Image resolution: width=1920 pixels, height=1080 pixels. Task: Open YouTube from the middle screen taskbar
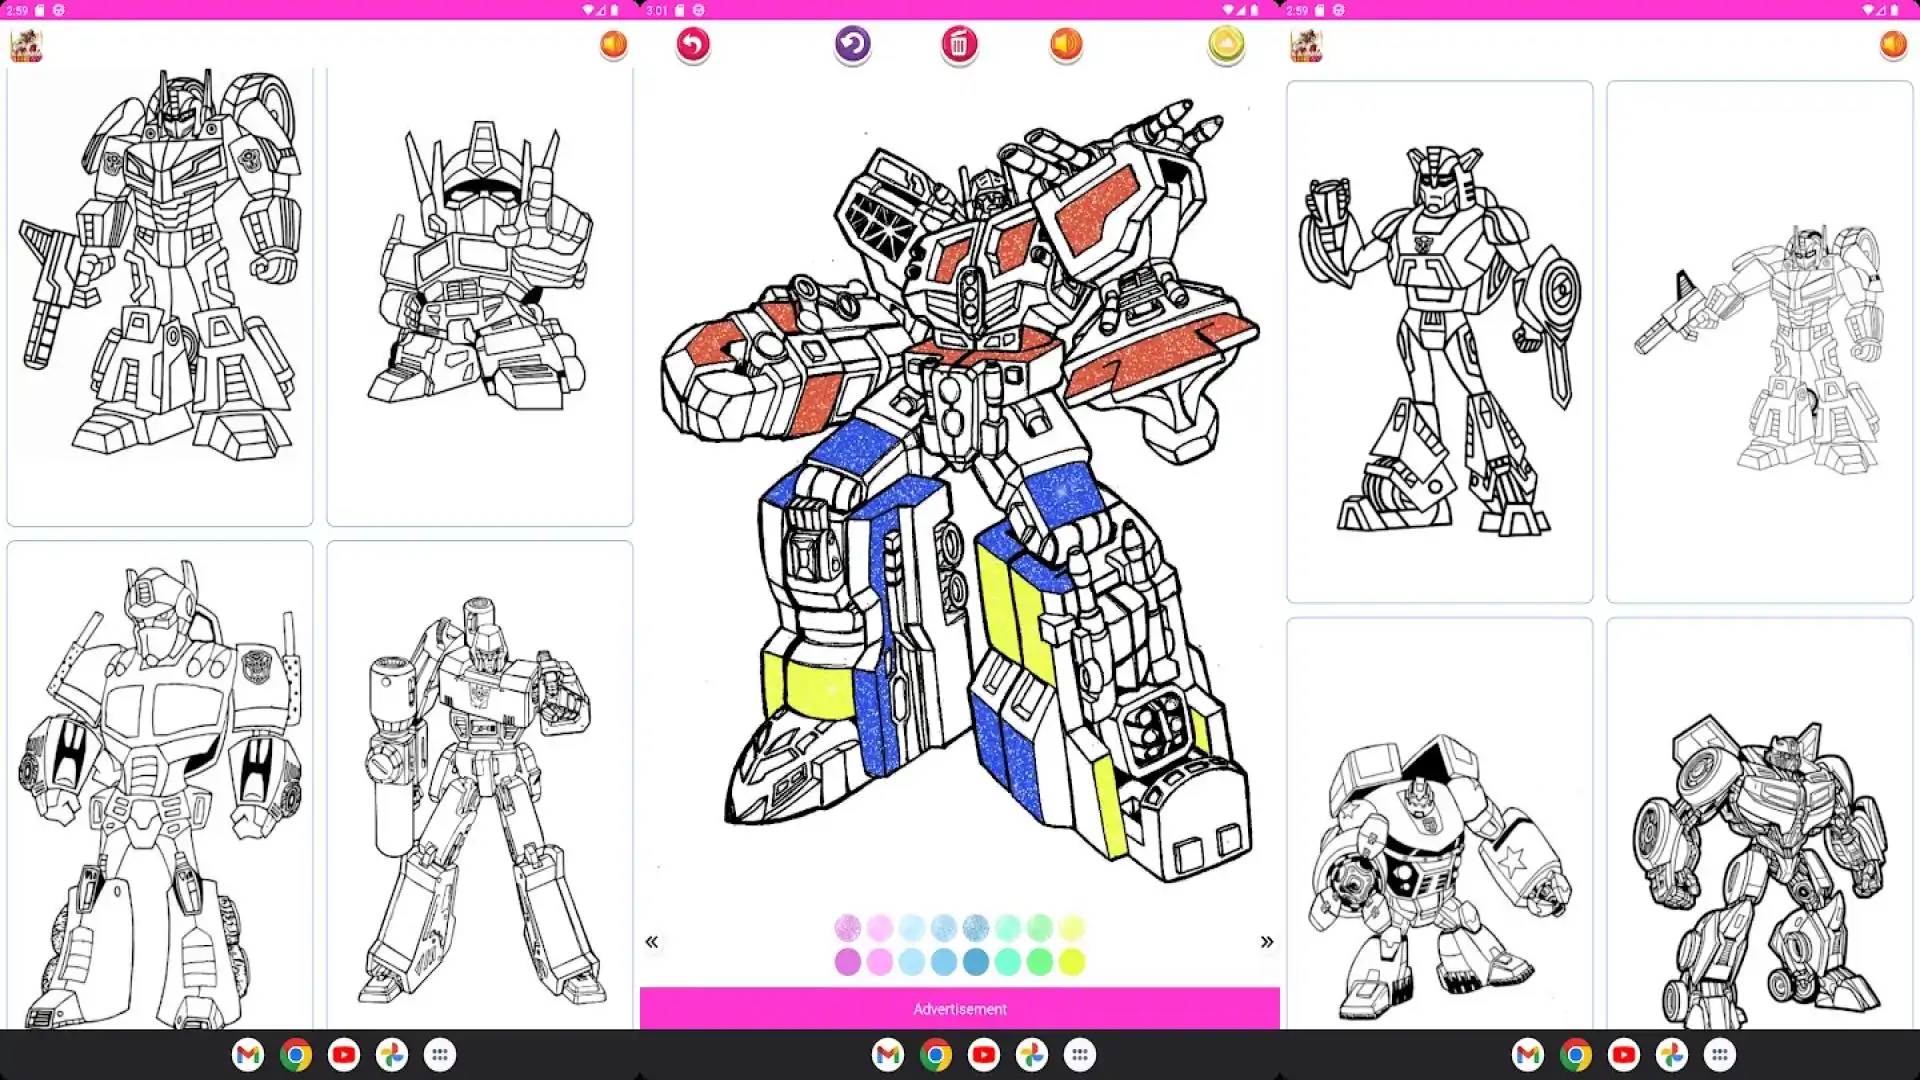tap(984, 1055)
